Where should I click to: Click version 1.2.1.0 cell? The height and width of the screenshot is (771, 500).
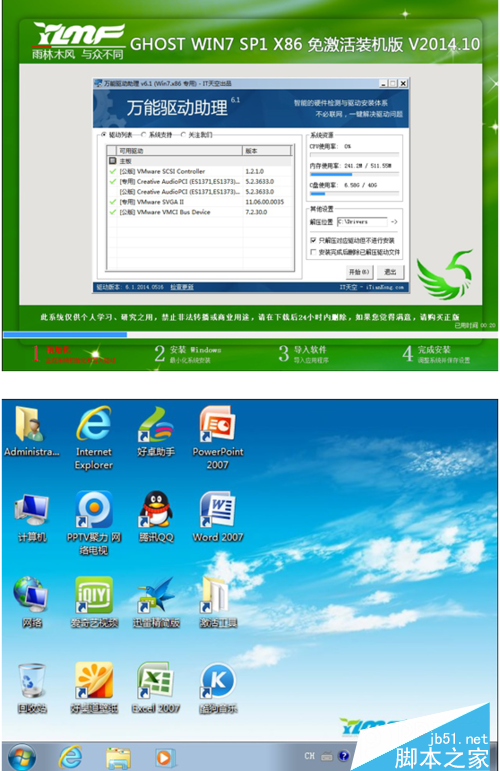(255, 172)
